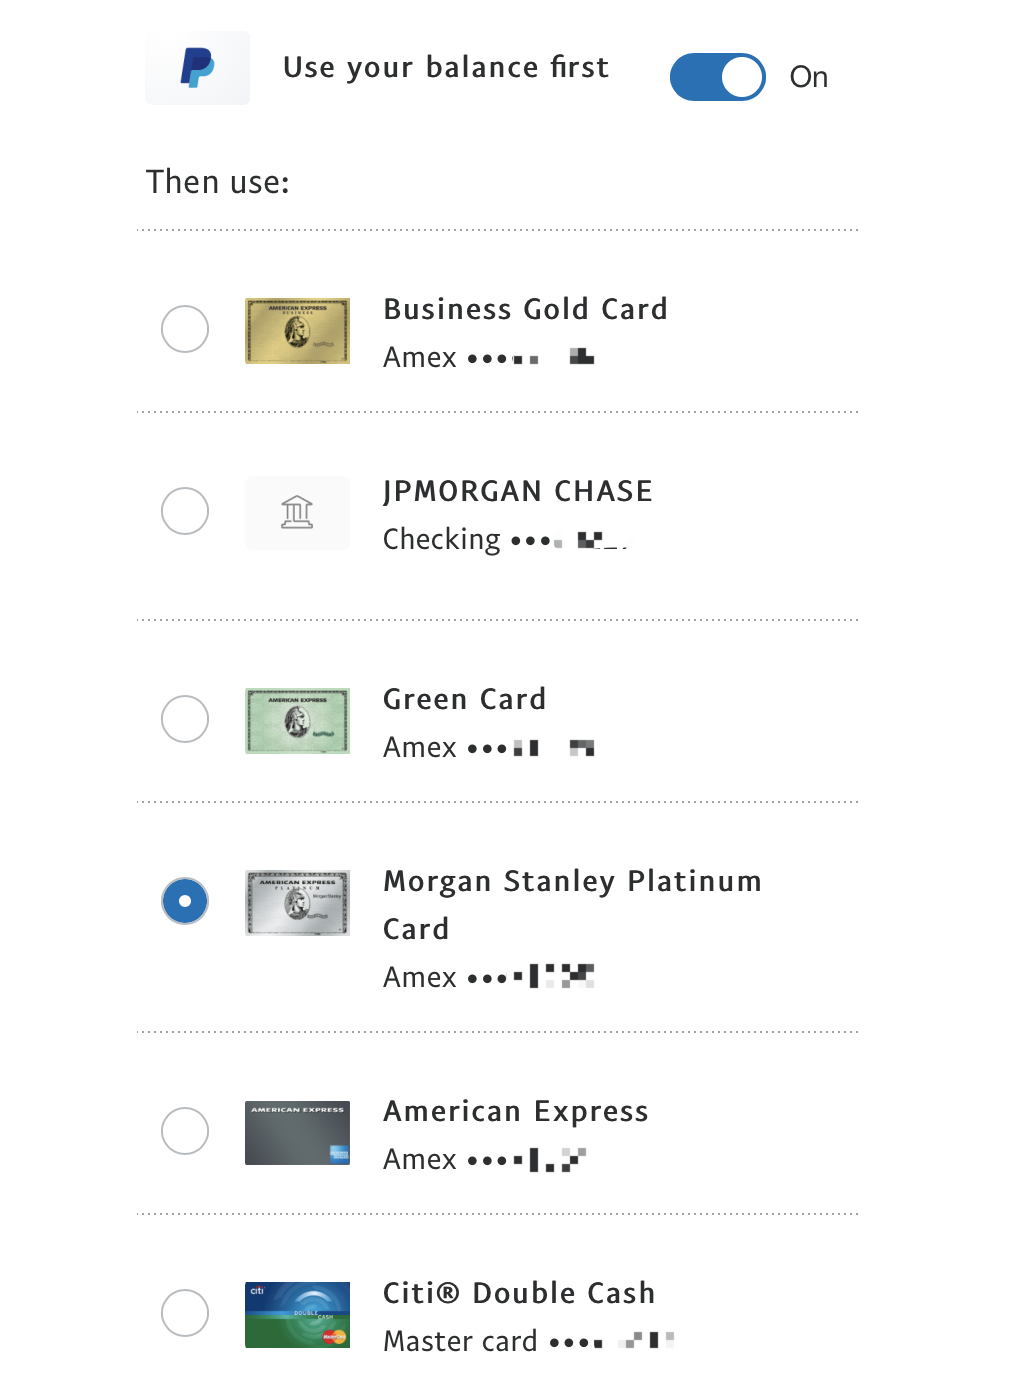Viewport: 1030px width, 1382px height.
Task: Click the Business Gold Card image
Action: (x=297, y=331)
